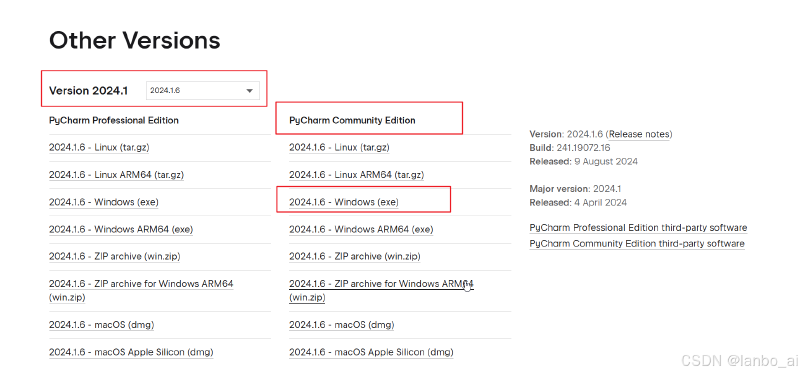The height and width of the screenshot is (374, 800).
Task: Download Community 2024.1.6 Linux ARM64 (tar.gz)
Action: coord(357,175)
